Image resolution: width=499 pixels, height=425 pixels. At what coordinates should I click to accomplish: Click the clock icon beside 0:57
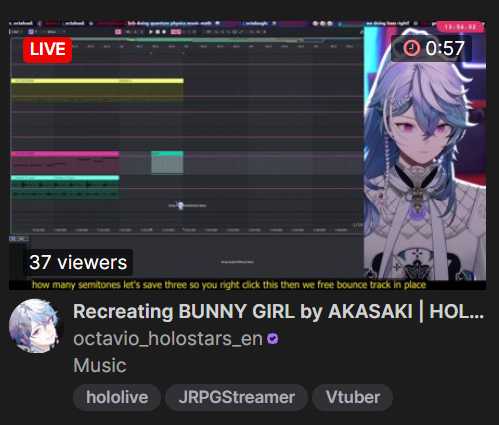(411, 48)
